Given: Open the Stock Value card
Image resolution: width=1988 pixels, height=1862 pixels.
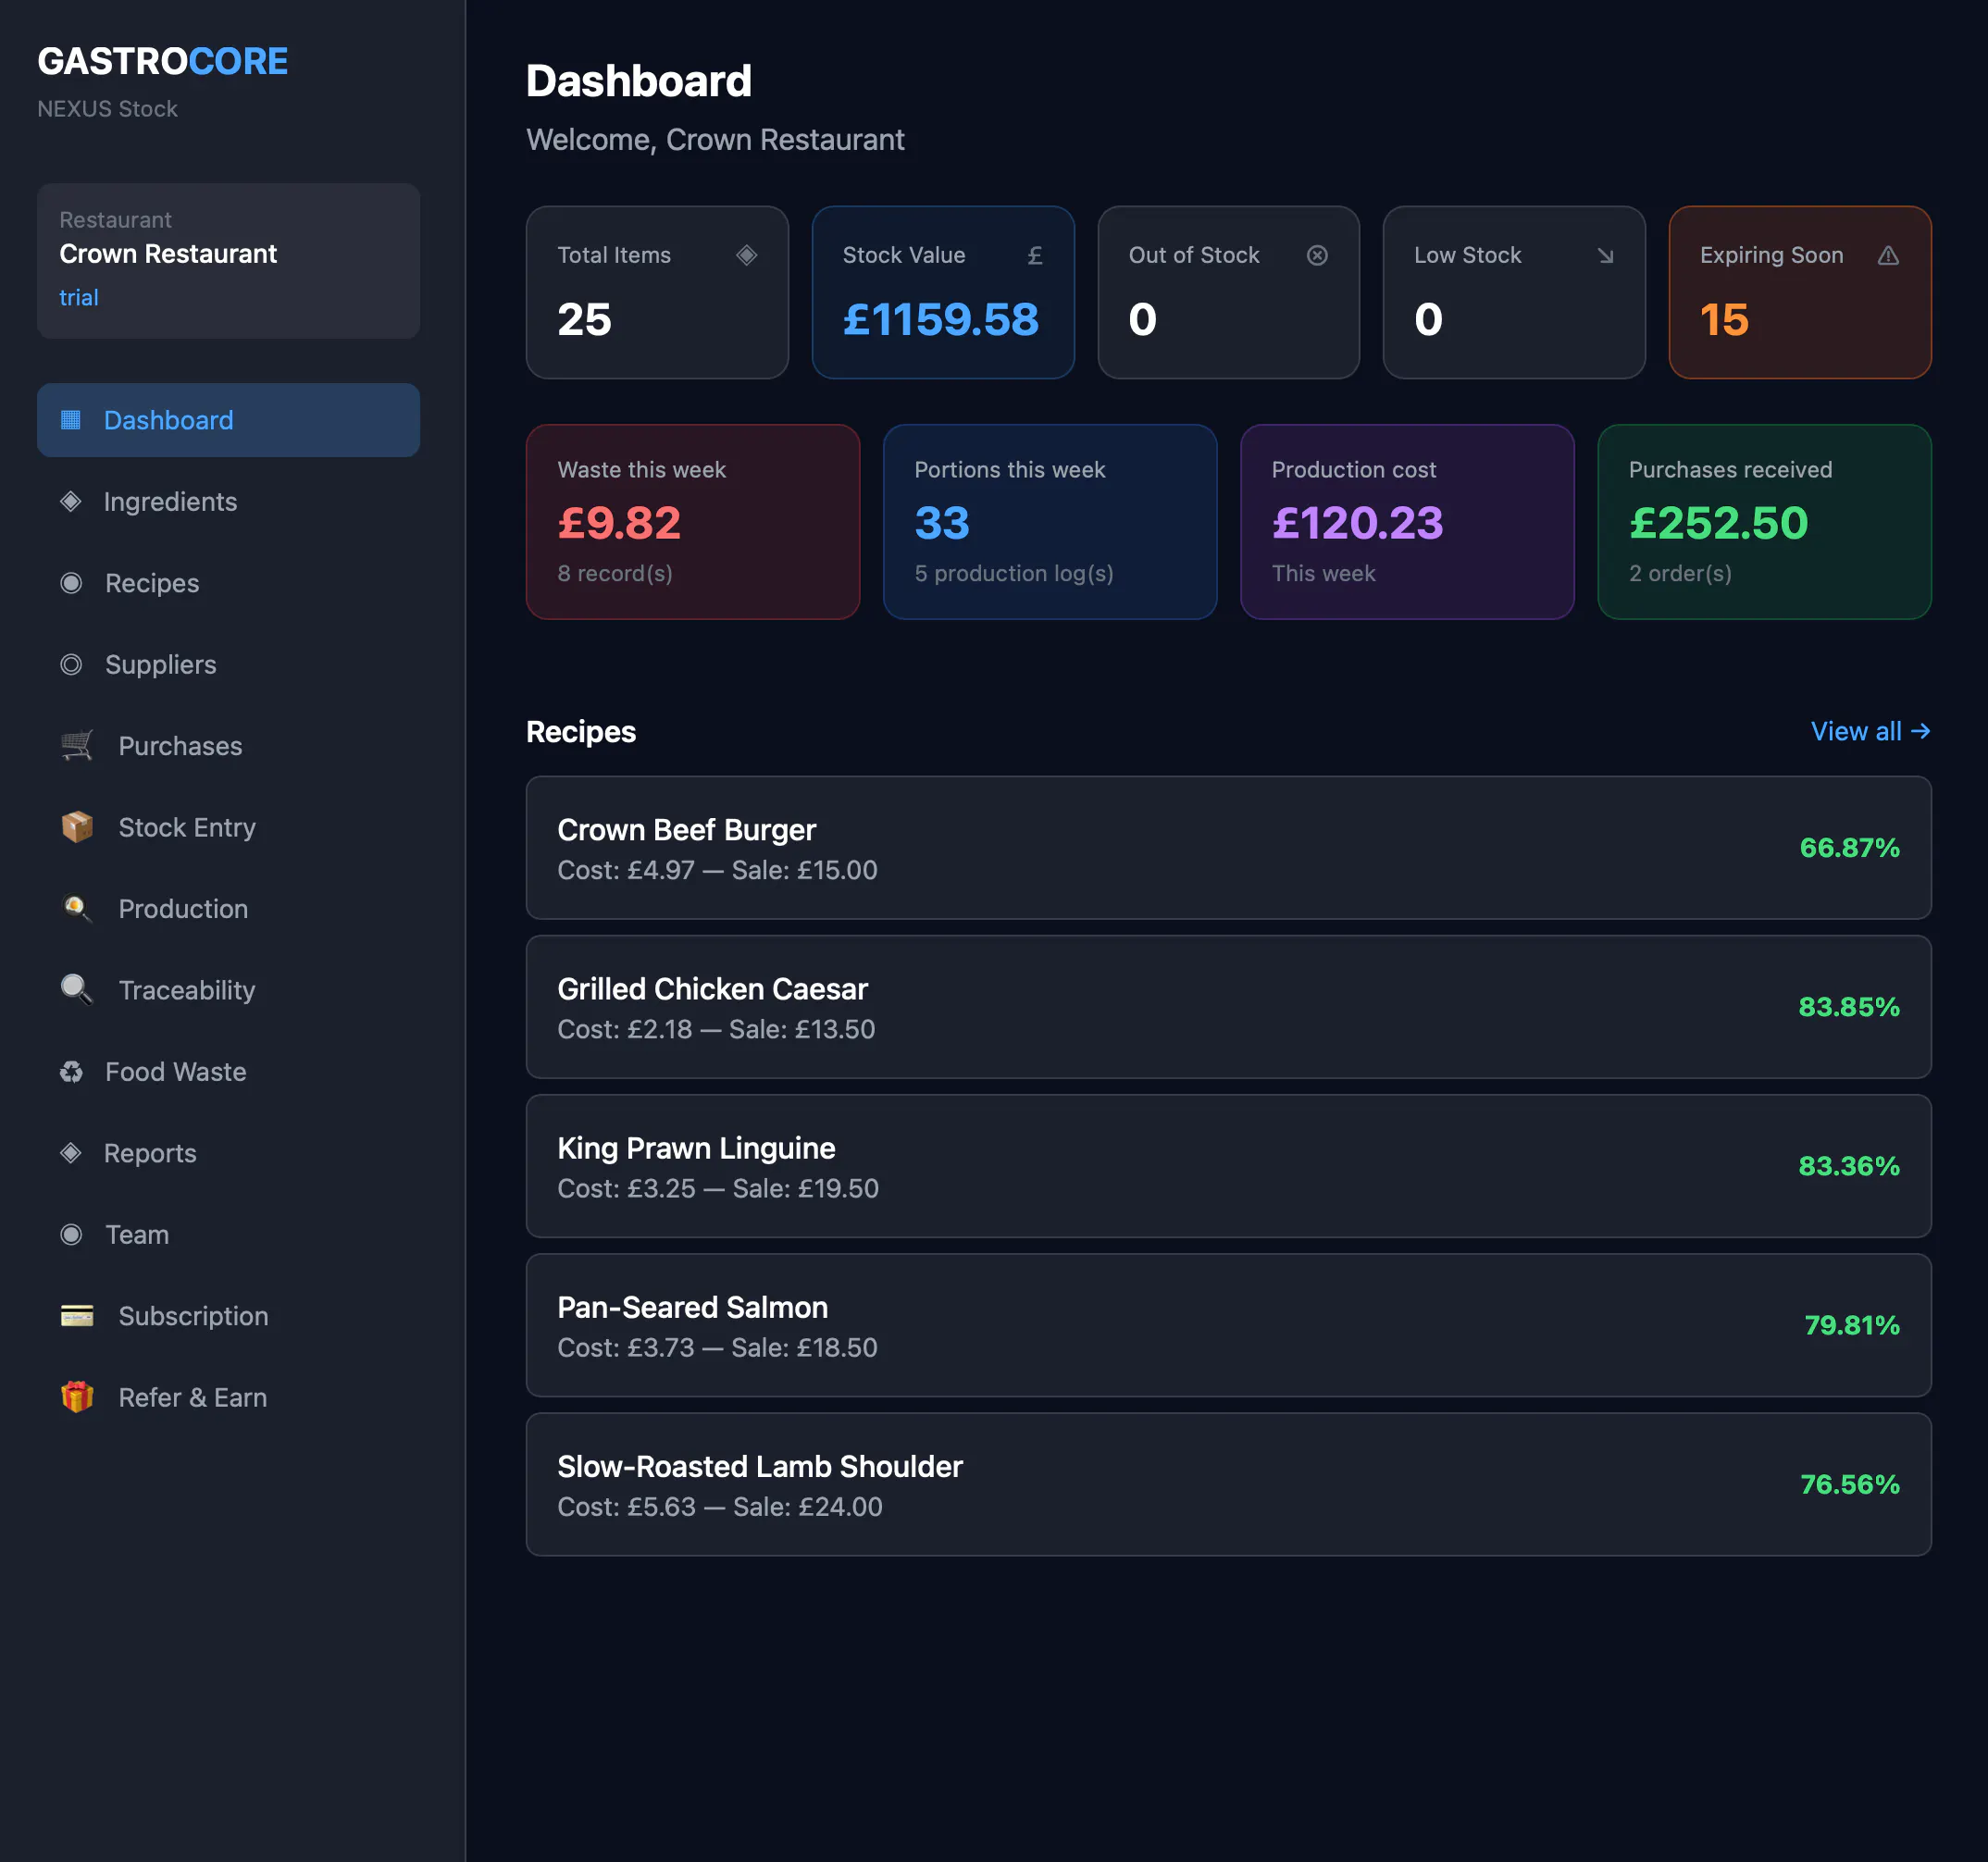Looking at the screenshot, I should pos(943,292).
